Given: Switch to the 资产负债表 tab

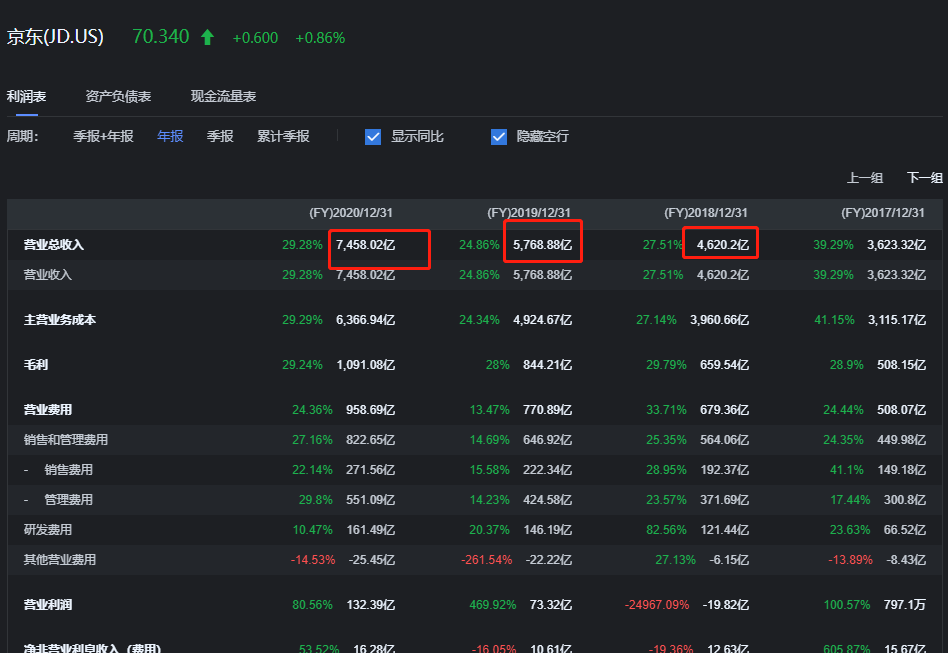Looking at the screenshot, I should tap(118, 97).
